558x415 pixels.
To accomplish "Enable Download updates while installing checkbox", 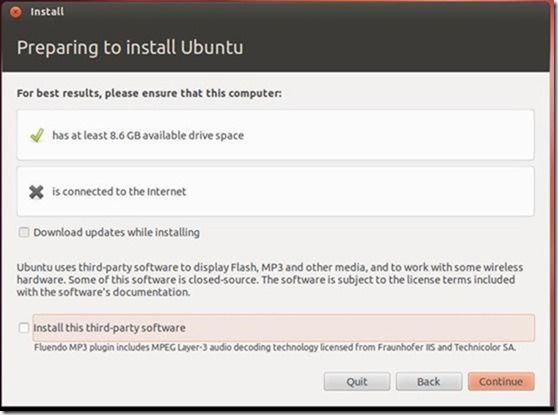I will (24, 232).
